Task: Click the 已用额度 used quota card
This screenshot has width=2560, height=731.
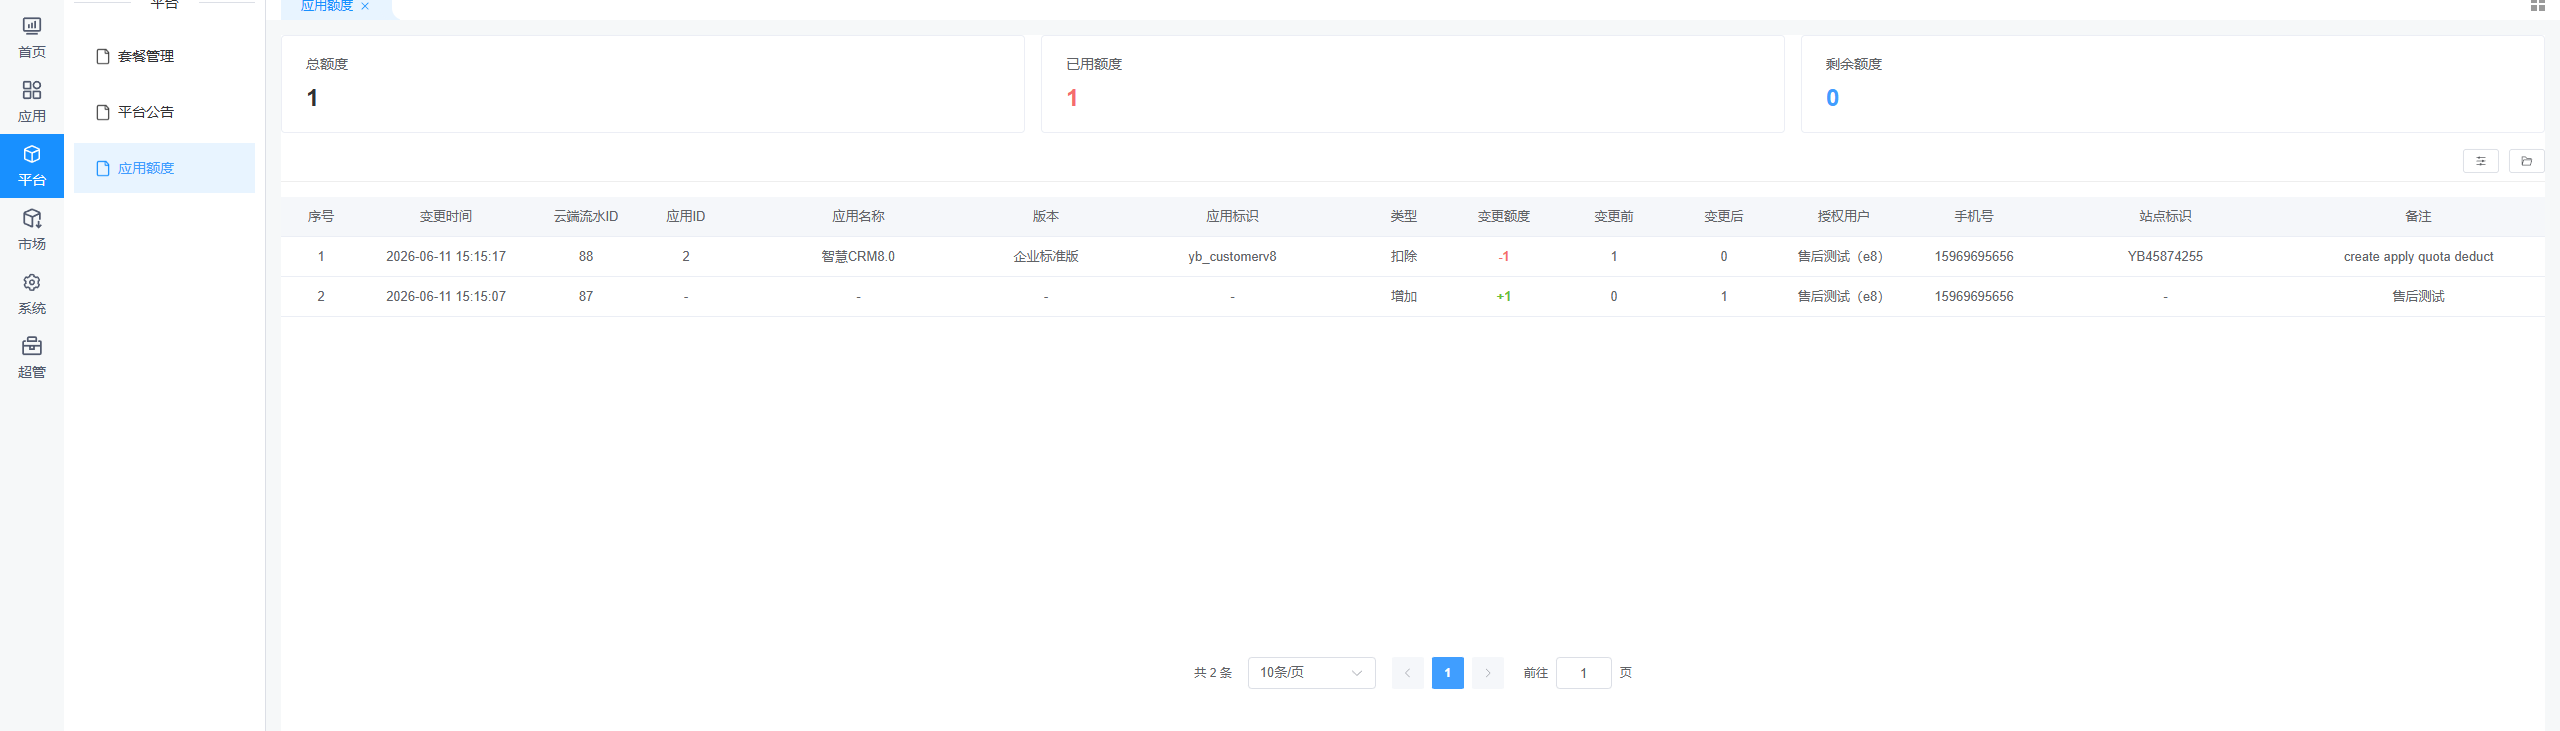Action: point(1413,84)
